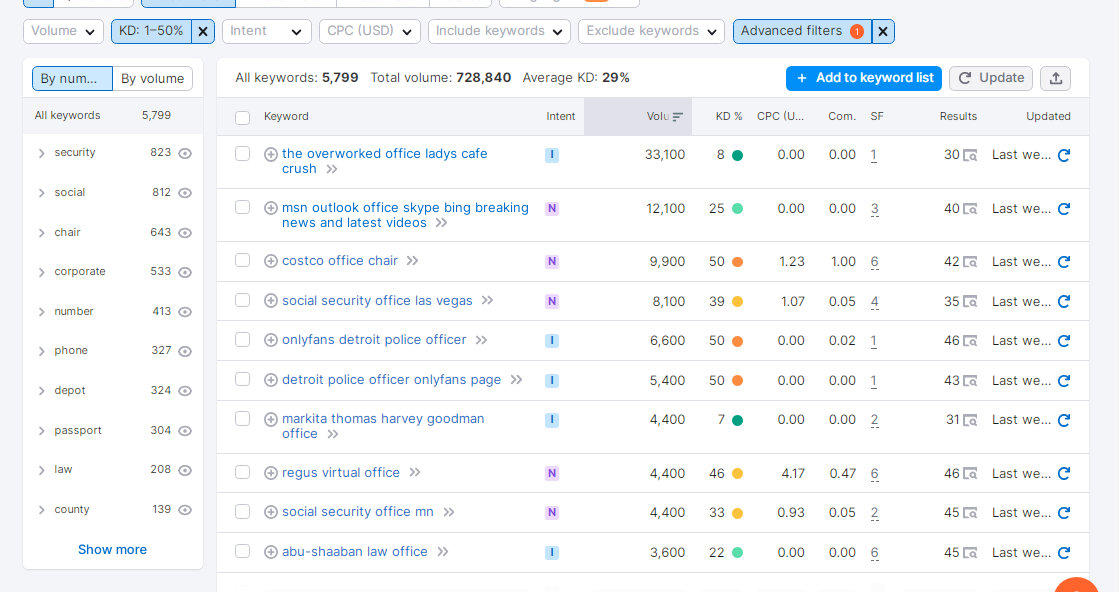Export keywords with the upload icon button
The image size is (1119, 592).
[x=1055, y=78]
